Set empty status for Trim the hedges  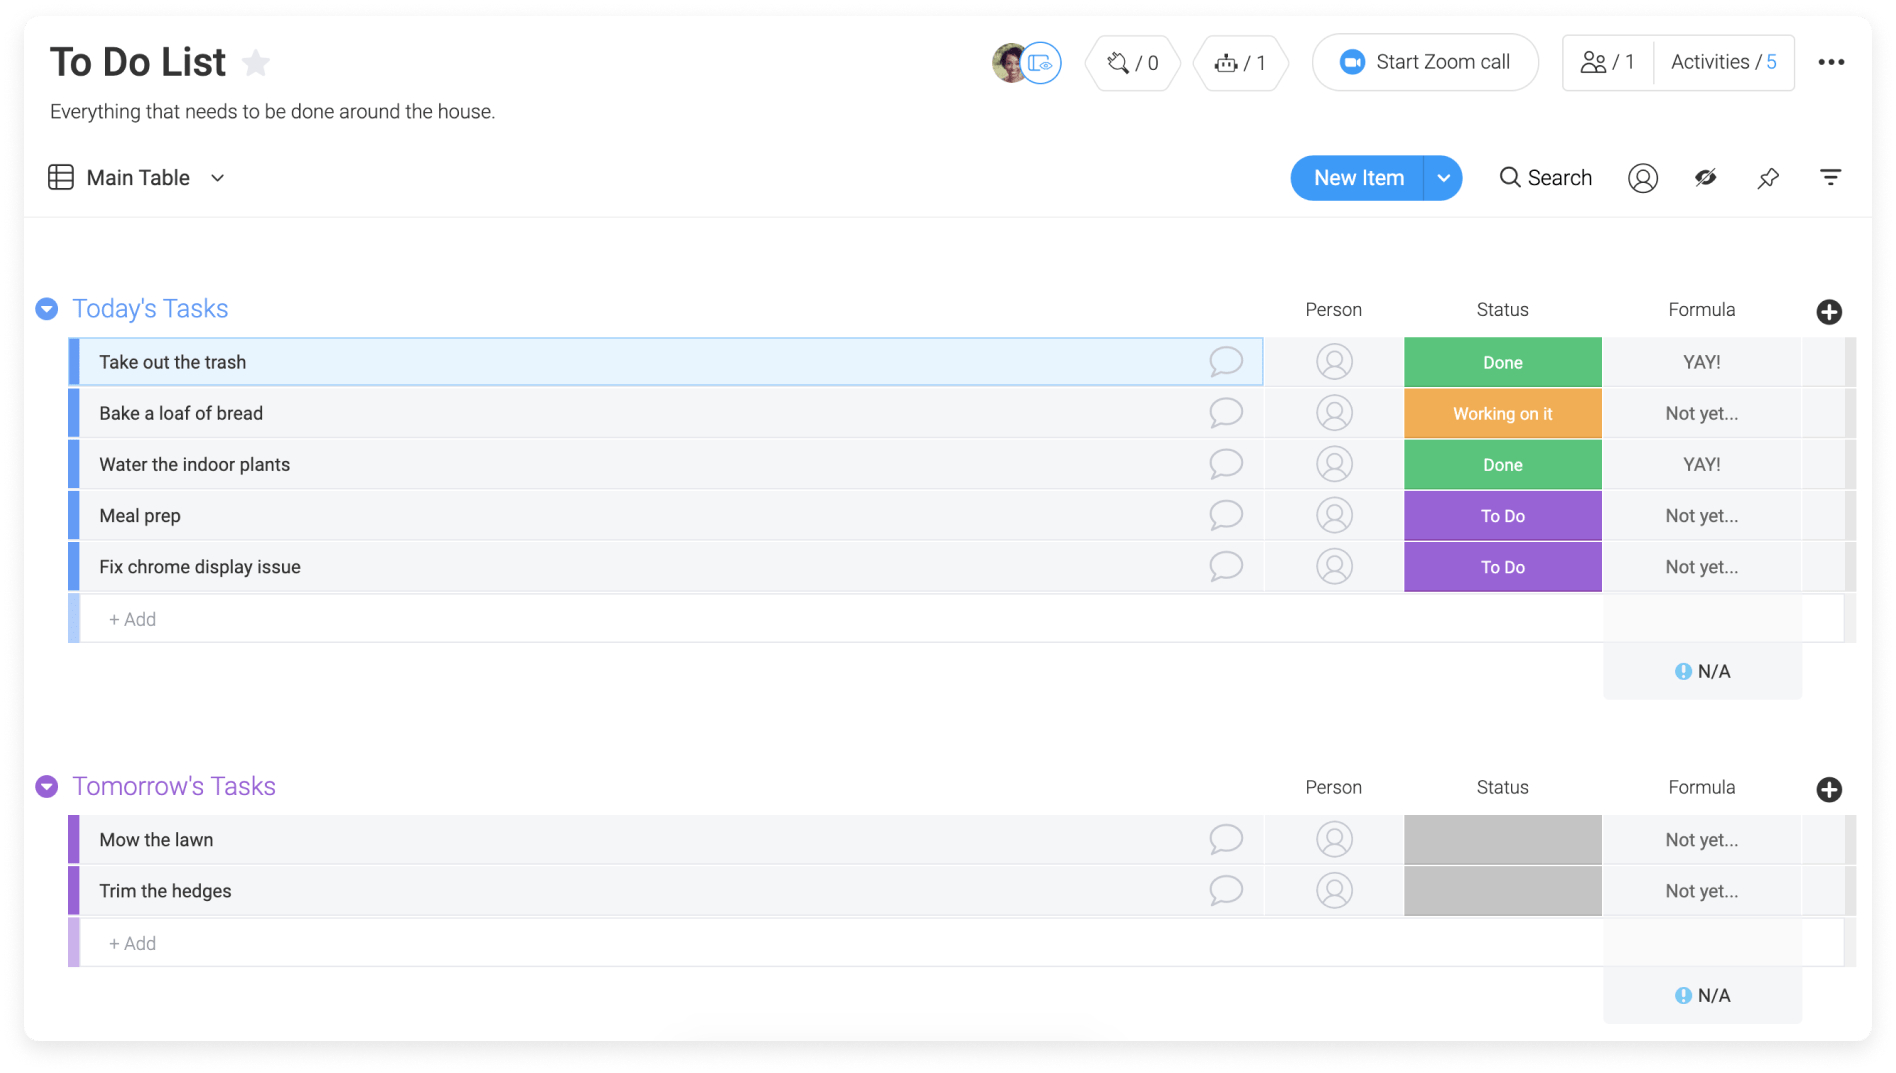1502,890
